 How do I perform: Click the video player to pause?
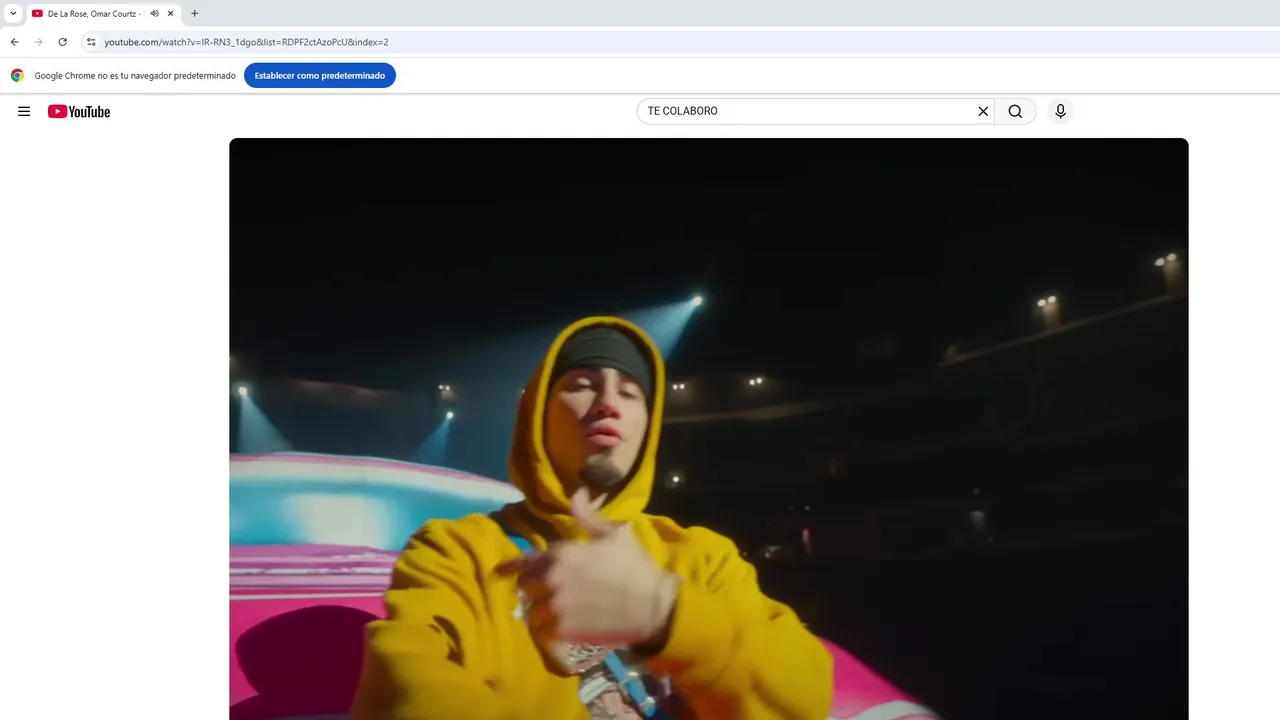(708, 428)
